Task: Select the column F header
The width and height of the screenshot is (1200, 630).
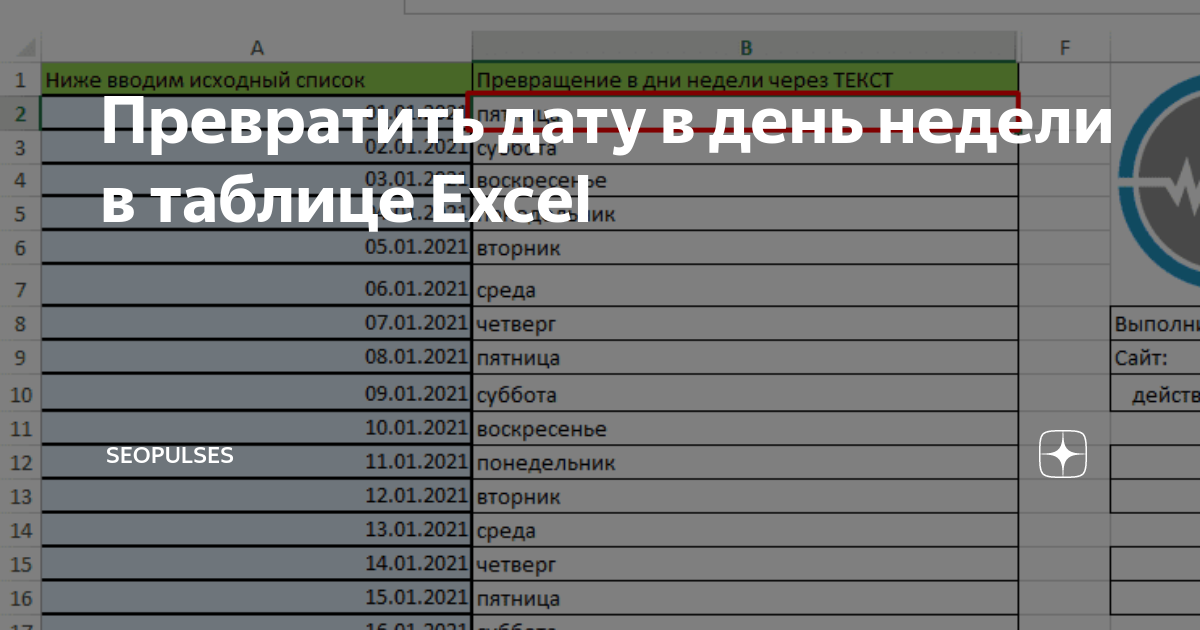Action: point(1063,46)
